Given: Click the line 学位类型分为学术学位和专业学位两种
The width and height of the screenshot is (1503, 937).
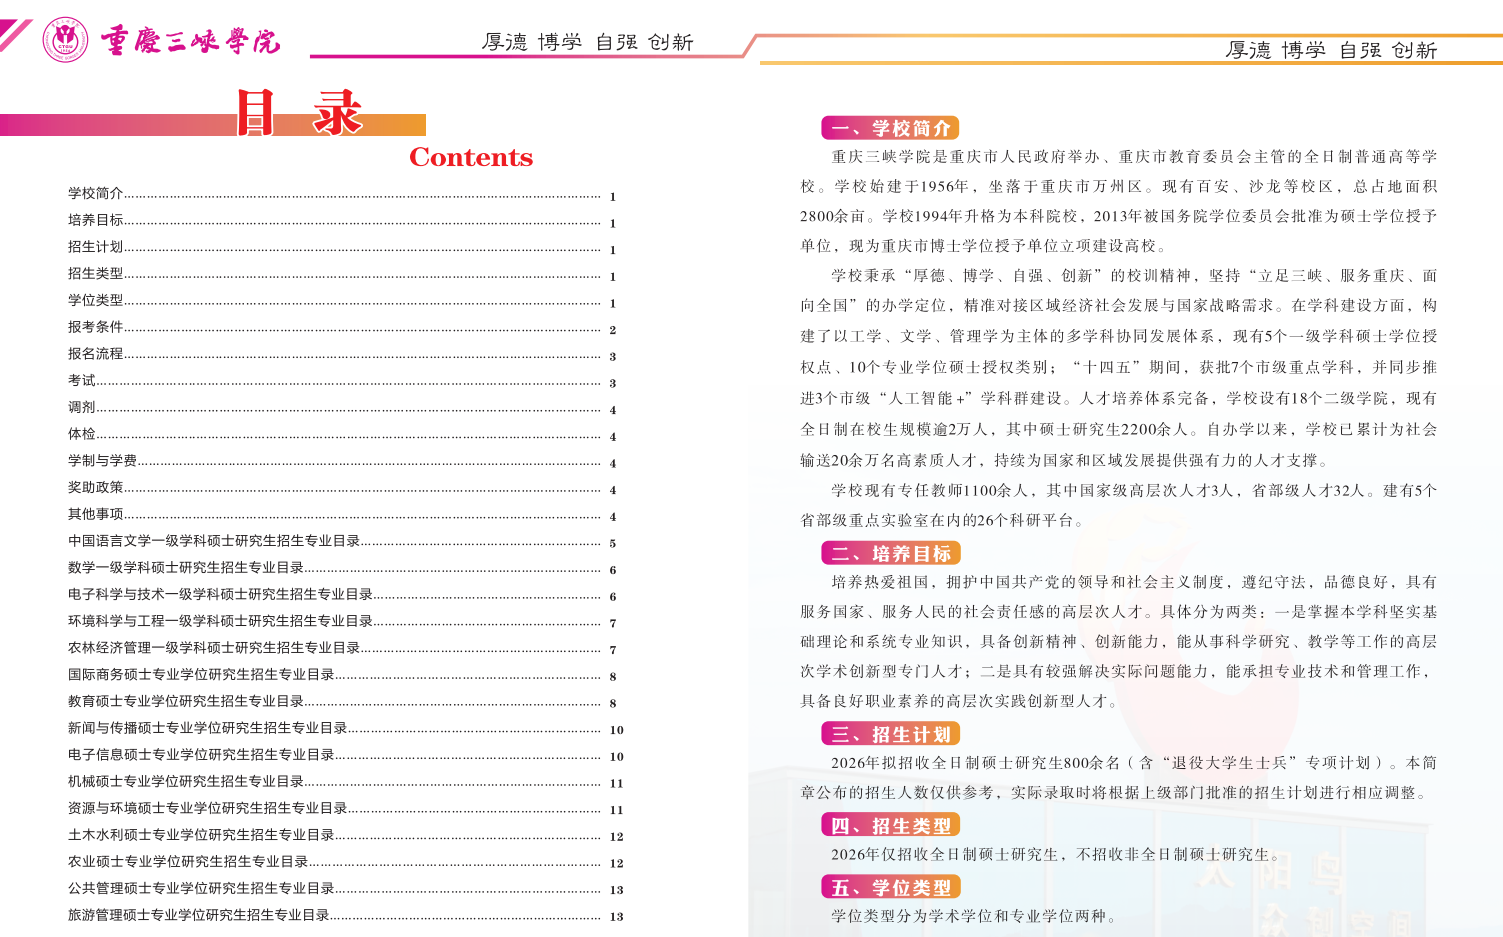Looking at the screenshot, I should (974, 916).
